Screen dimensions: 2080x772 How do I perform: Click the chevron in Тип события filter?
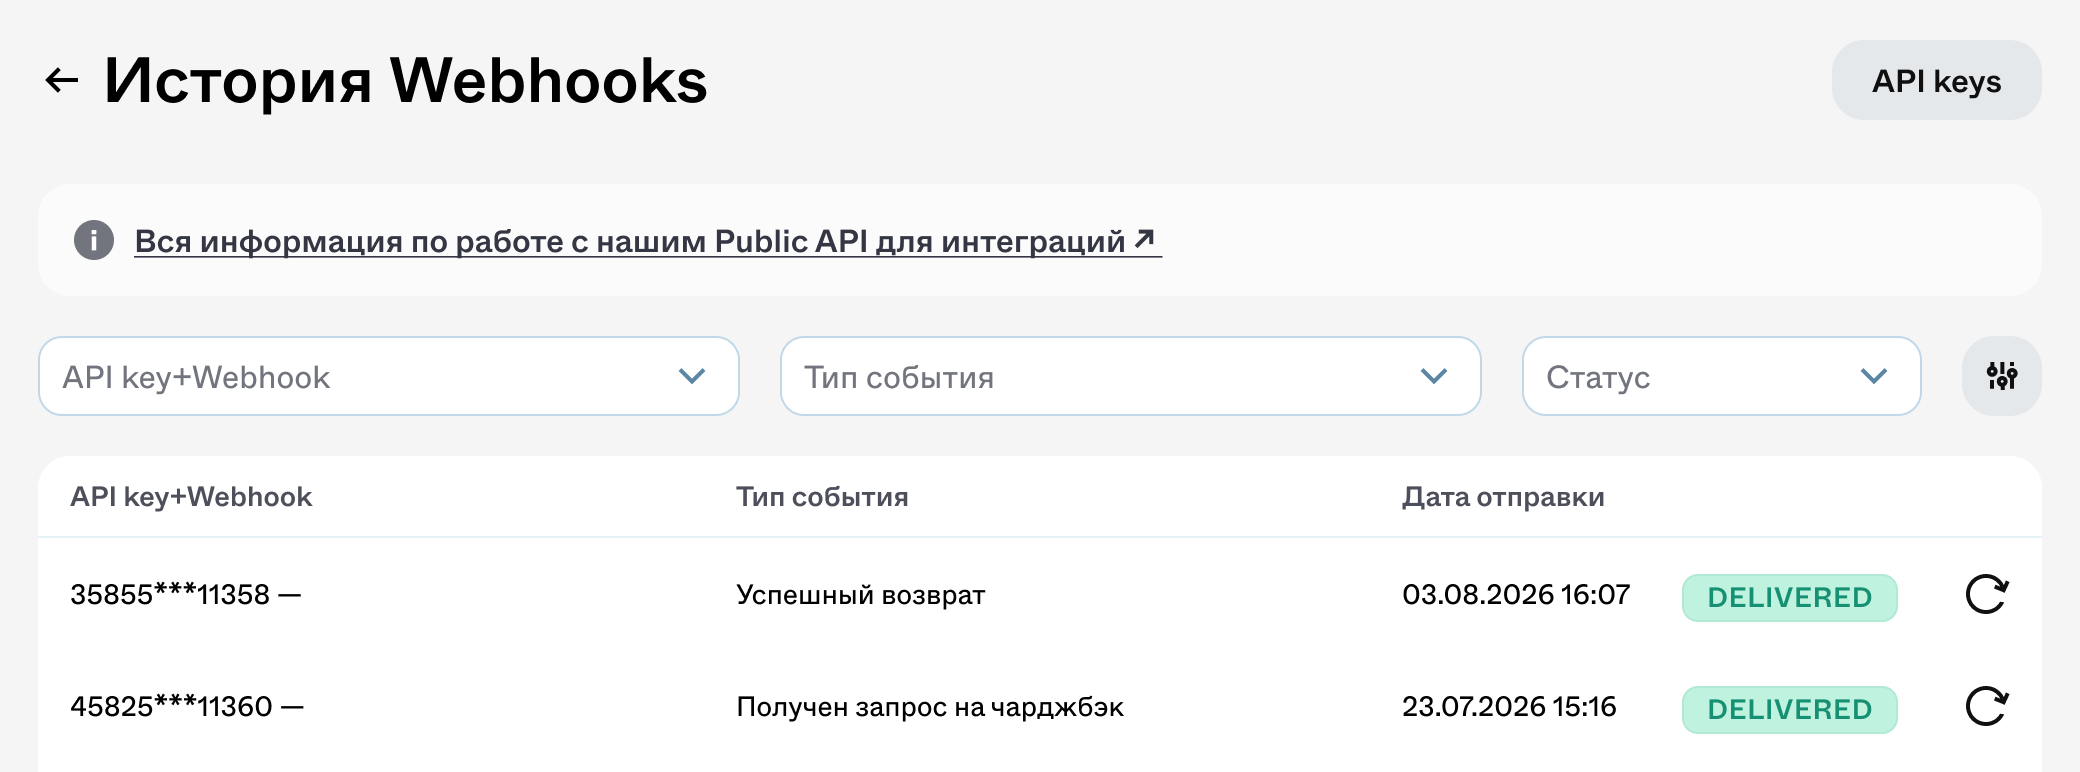pyautogui.click(x=1434, y=376)
